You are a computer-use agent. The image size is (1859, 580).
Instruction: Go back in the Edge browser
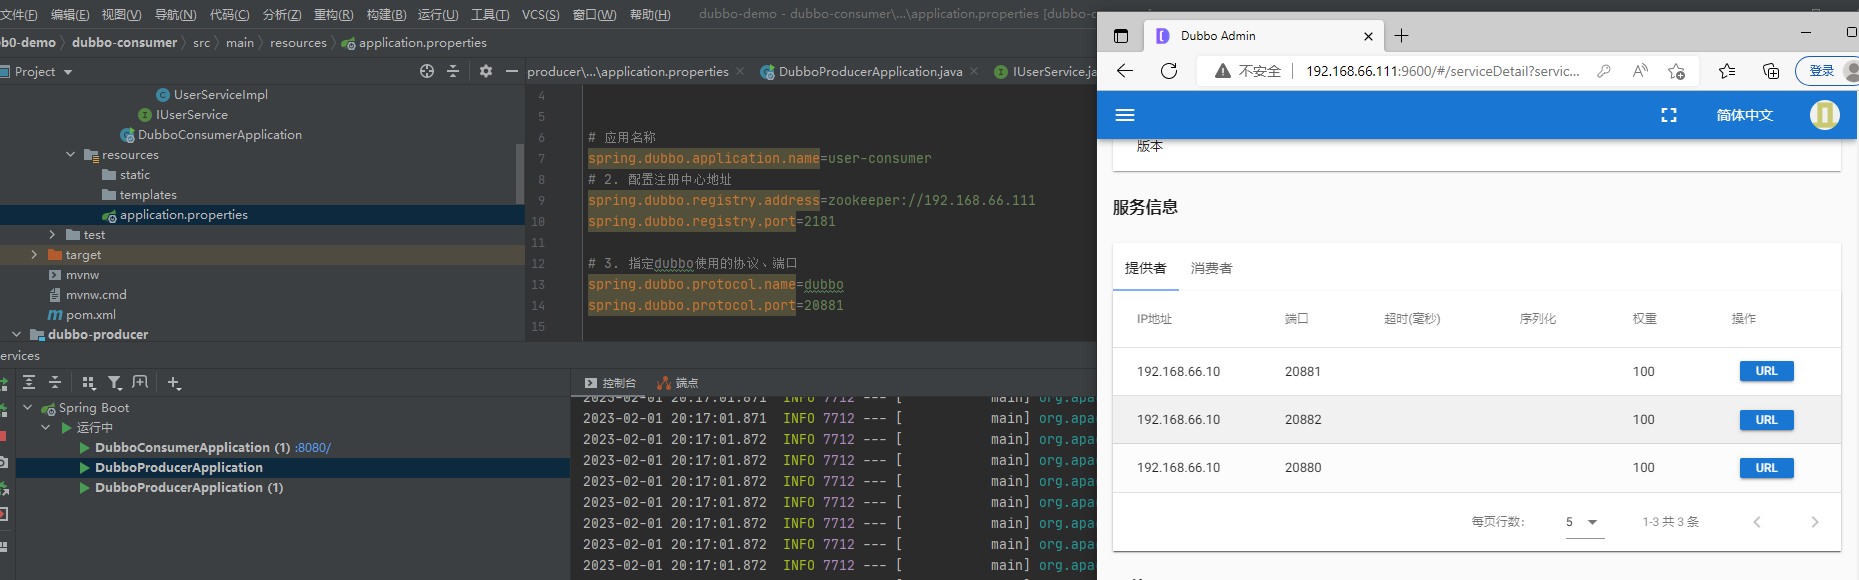coord(1125,71)
